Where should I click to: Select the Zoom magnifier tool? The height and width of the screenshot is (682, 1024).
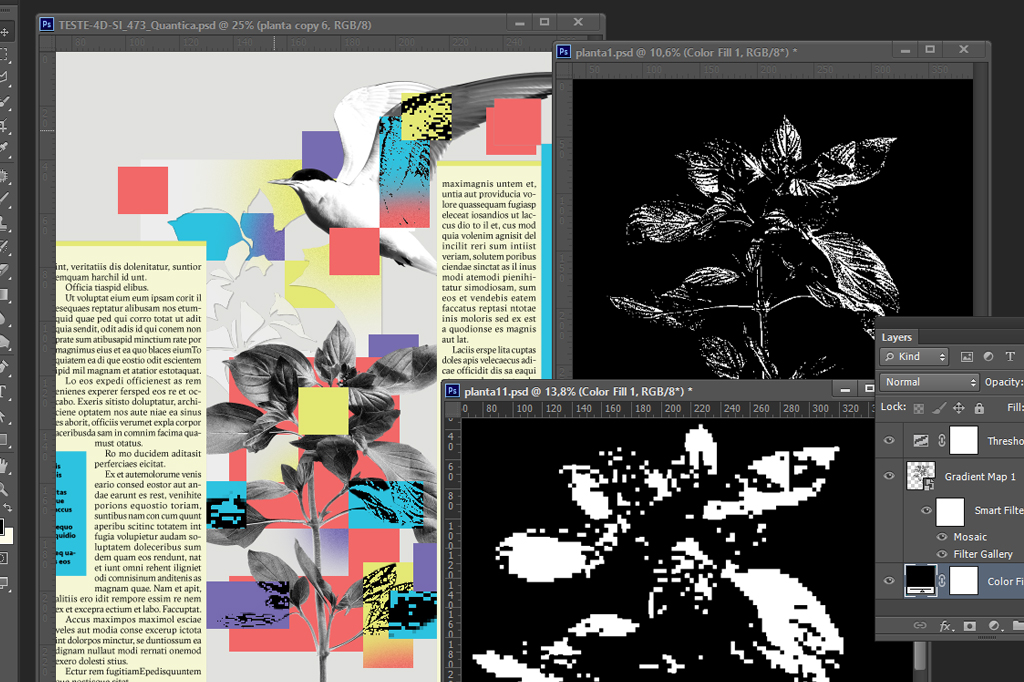[5, 489]
